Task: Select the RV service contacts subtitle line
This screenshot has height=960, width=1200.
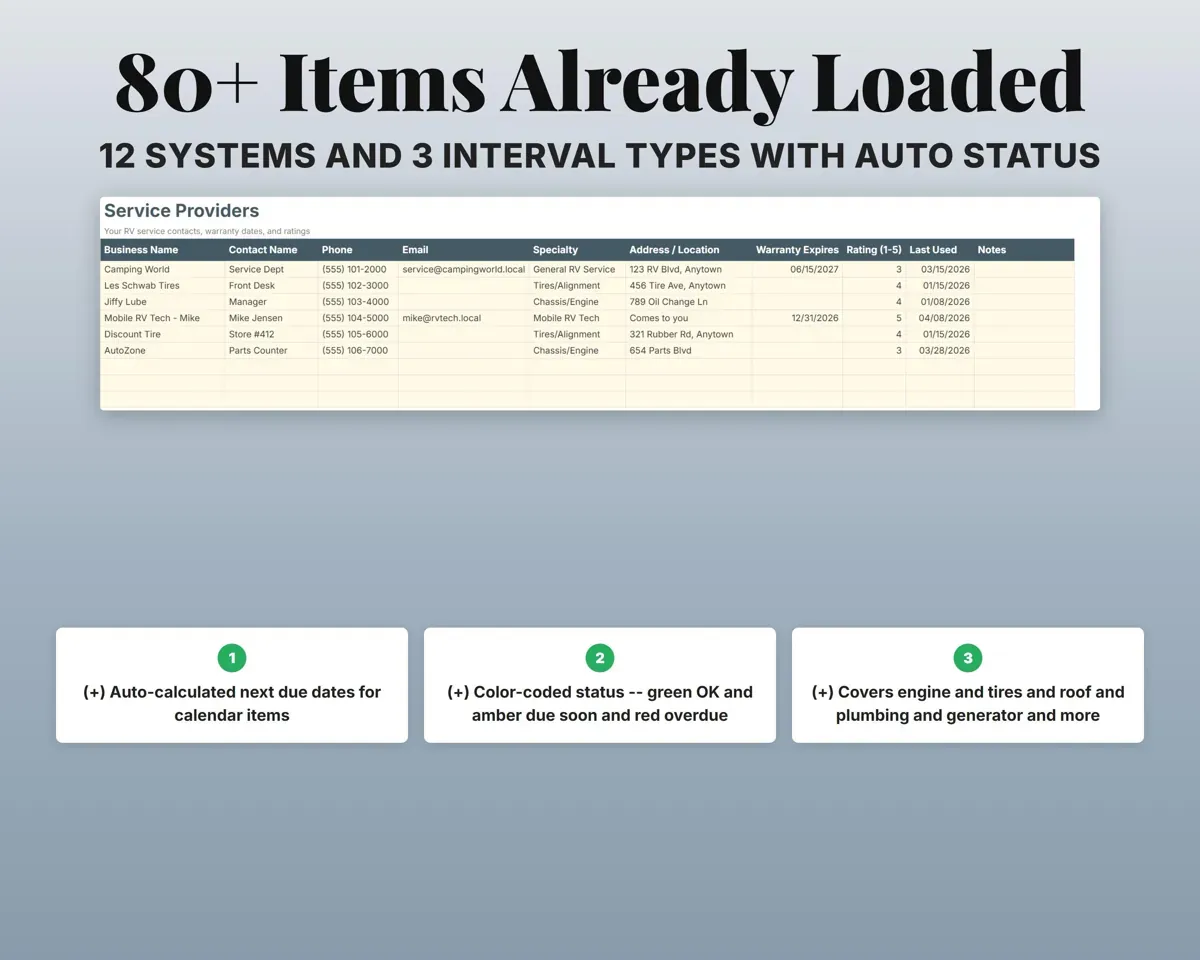Action: [207, 231]
